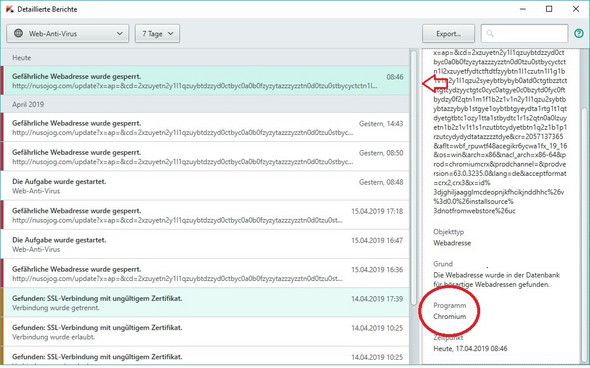Select blocked address entry from 15.04.2019 16:36
The image size is (590, 368).
pos(205,274)
